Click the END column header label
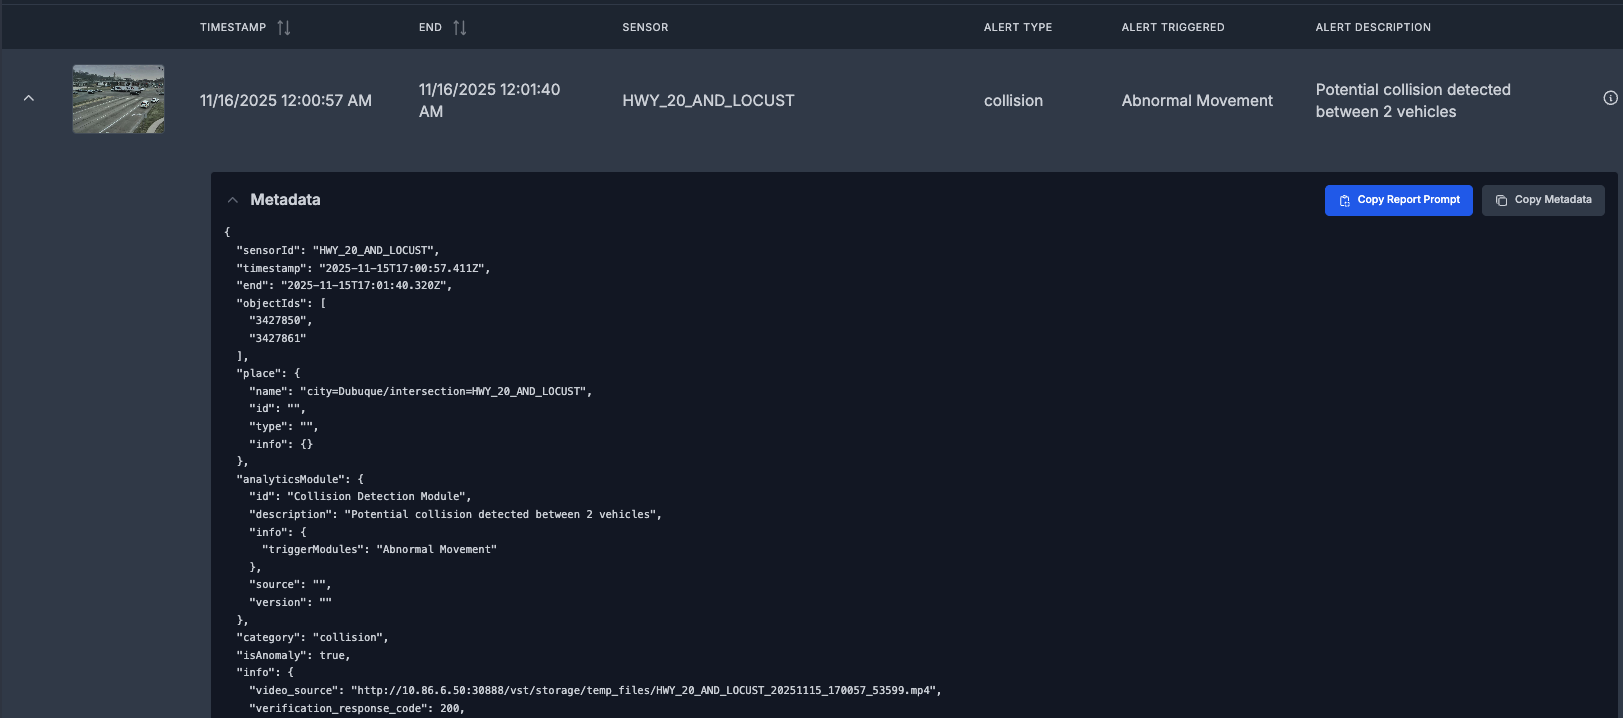Viewport: 1623px width, 718px height. 430,28
